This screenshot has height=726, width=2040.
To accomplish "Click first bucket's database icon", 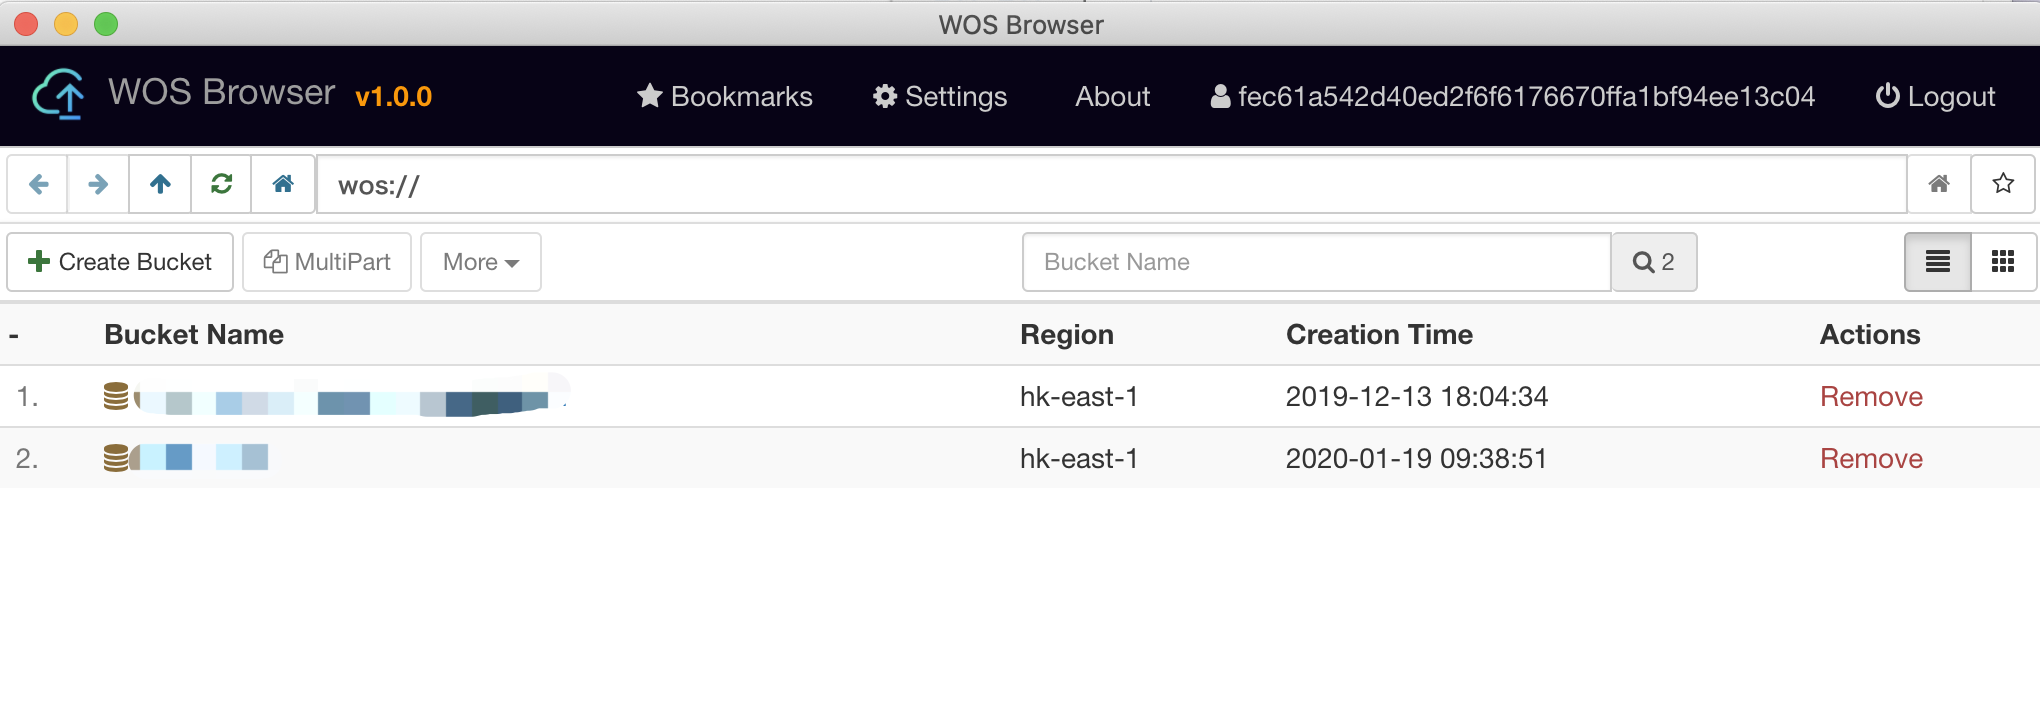I will pyautogui.click(x=116, y=397).
